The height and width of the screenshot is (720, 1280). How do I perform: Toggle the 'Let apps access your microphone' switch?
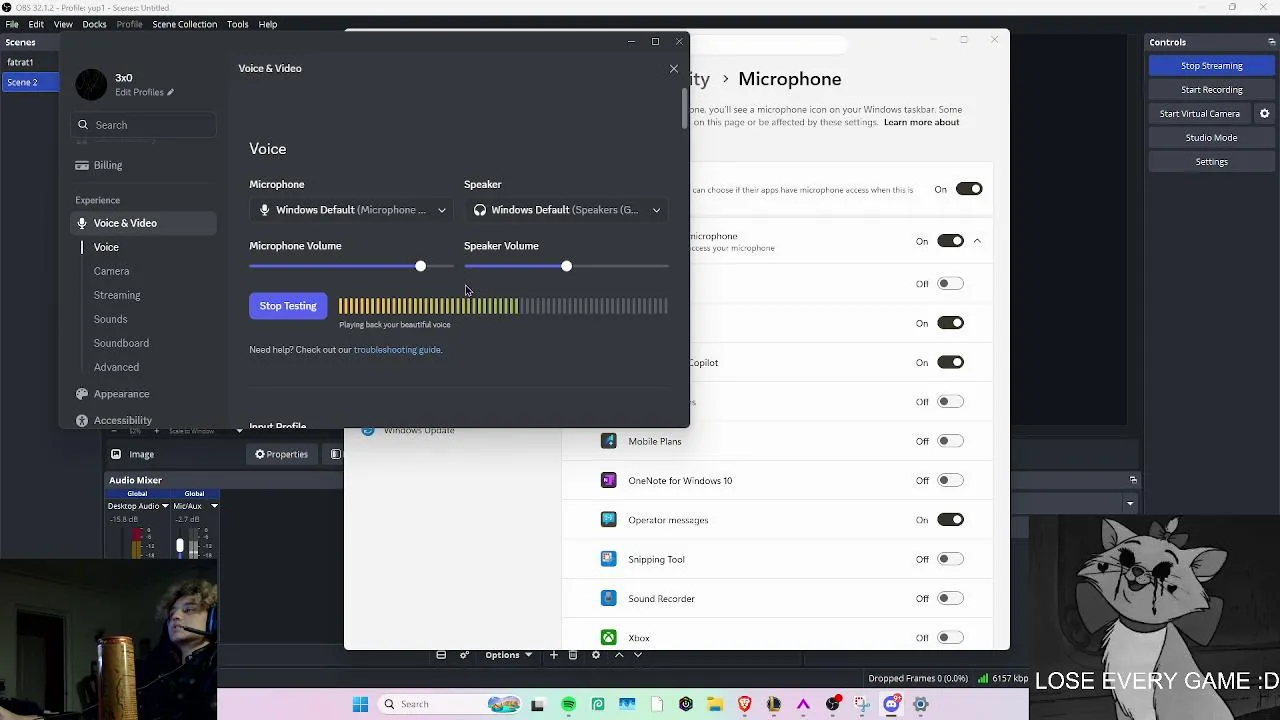950,241
